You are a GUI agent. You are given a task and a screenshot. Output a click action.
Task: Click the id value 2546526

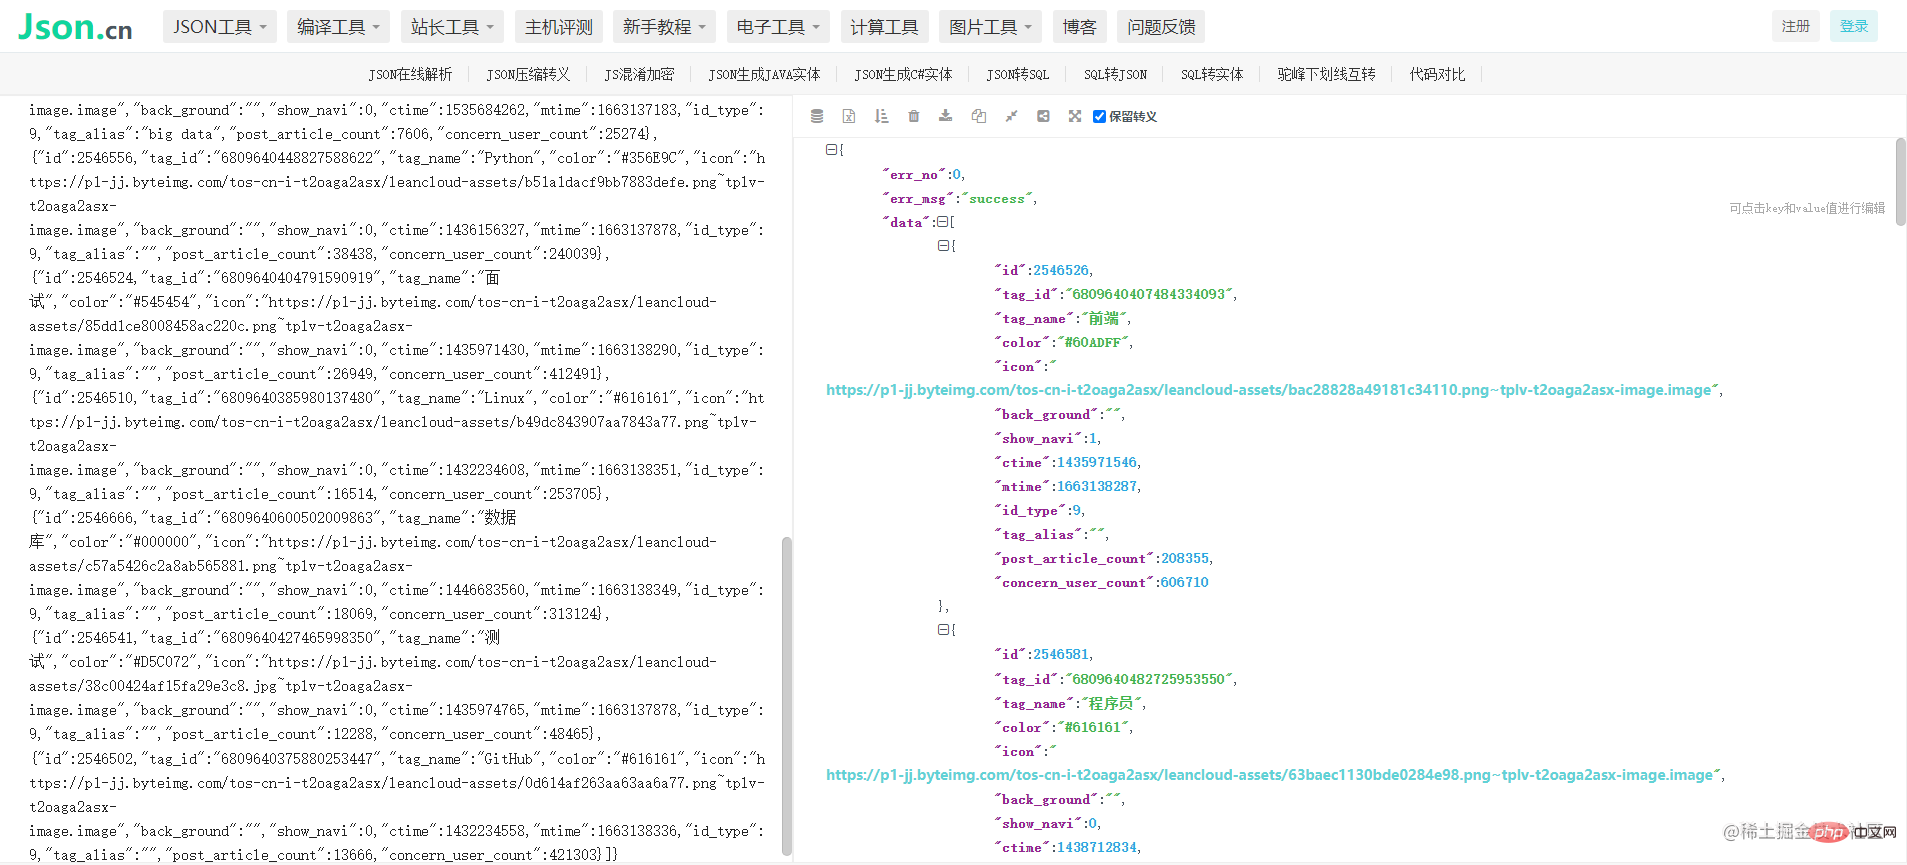1061,271
